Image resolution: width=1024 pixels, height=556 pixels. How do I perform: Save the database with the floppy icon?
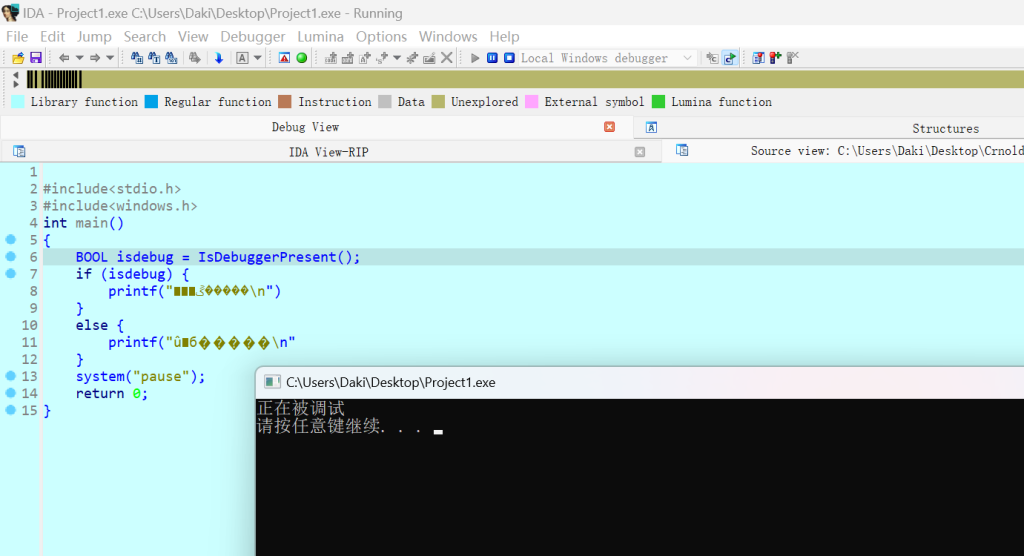[x=36, y=58]
